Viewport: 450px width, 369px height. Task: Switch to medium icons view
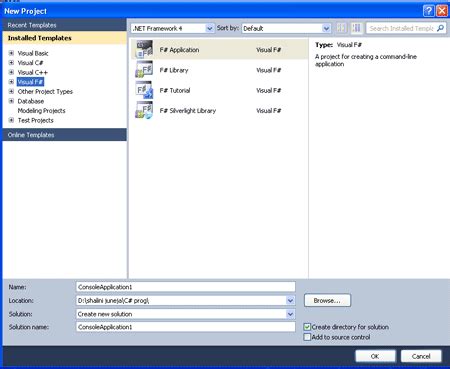357,28
